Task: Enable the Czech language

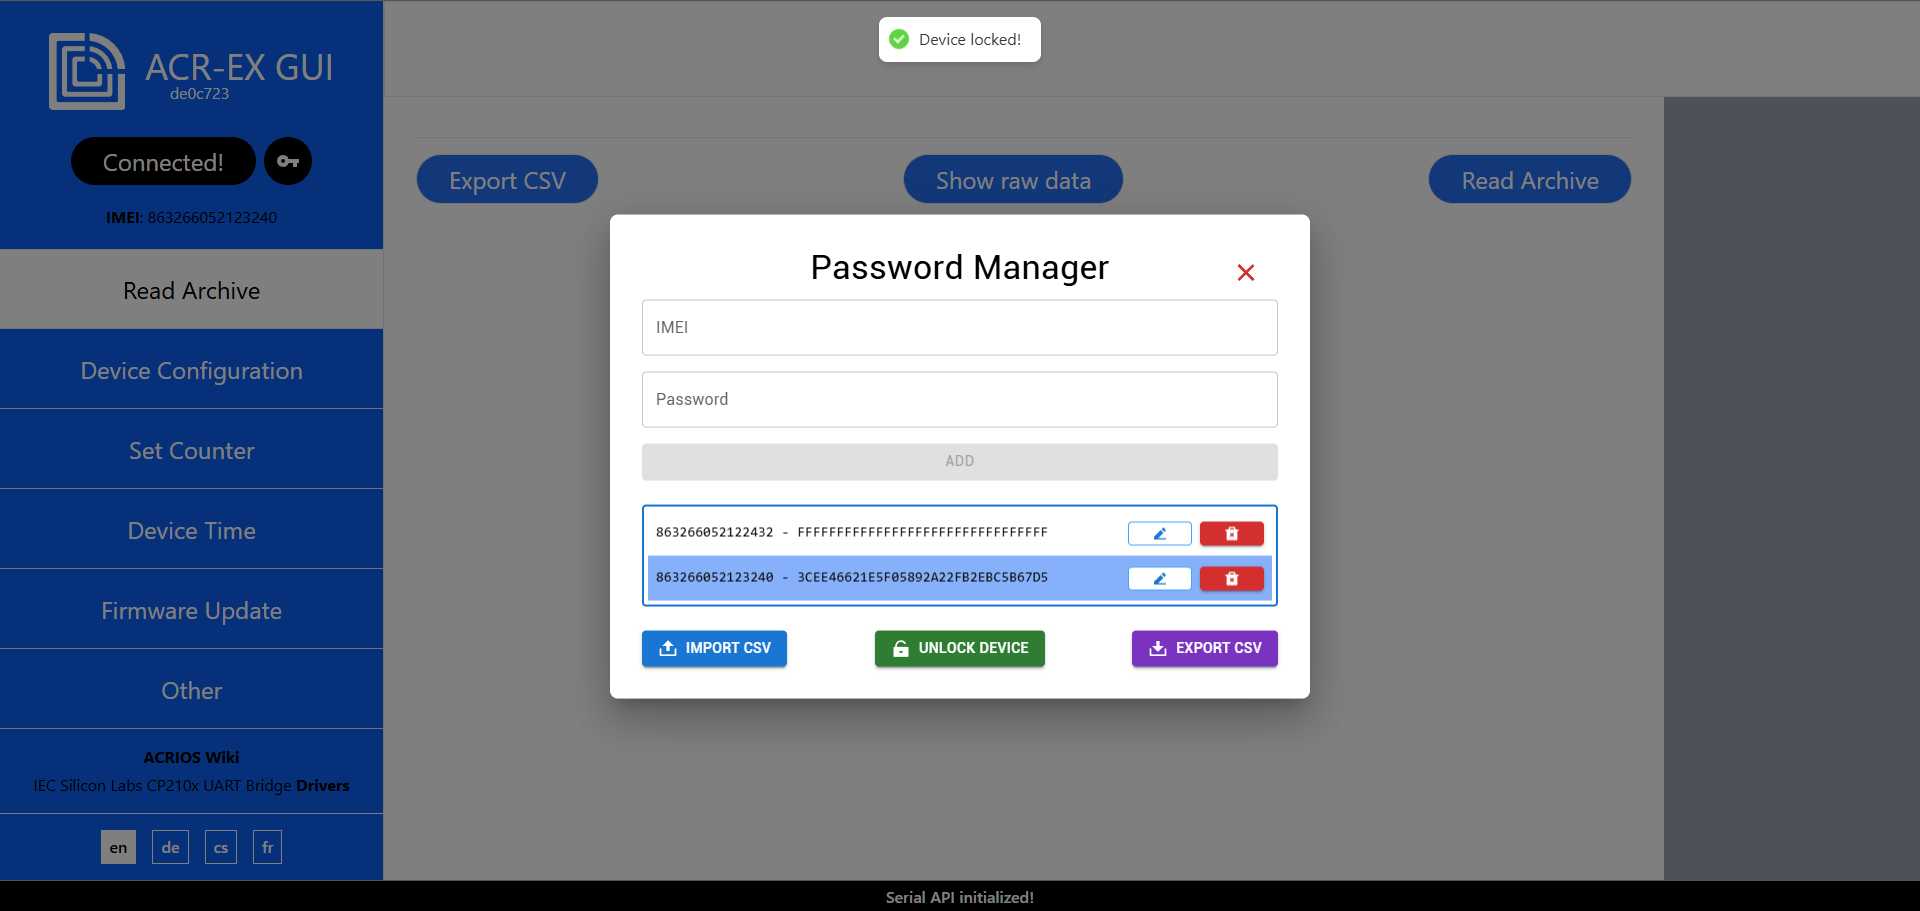Action: click(x=220, y=846)
